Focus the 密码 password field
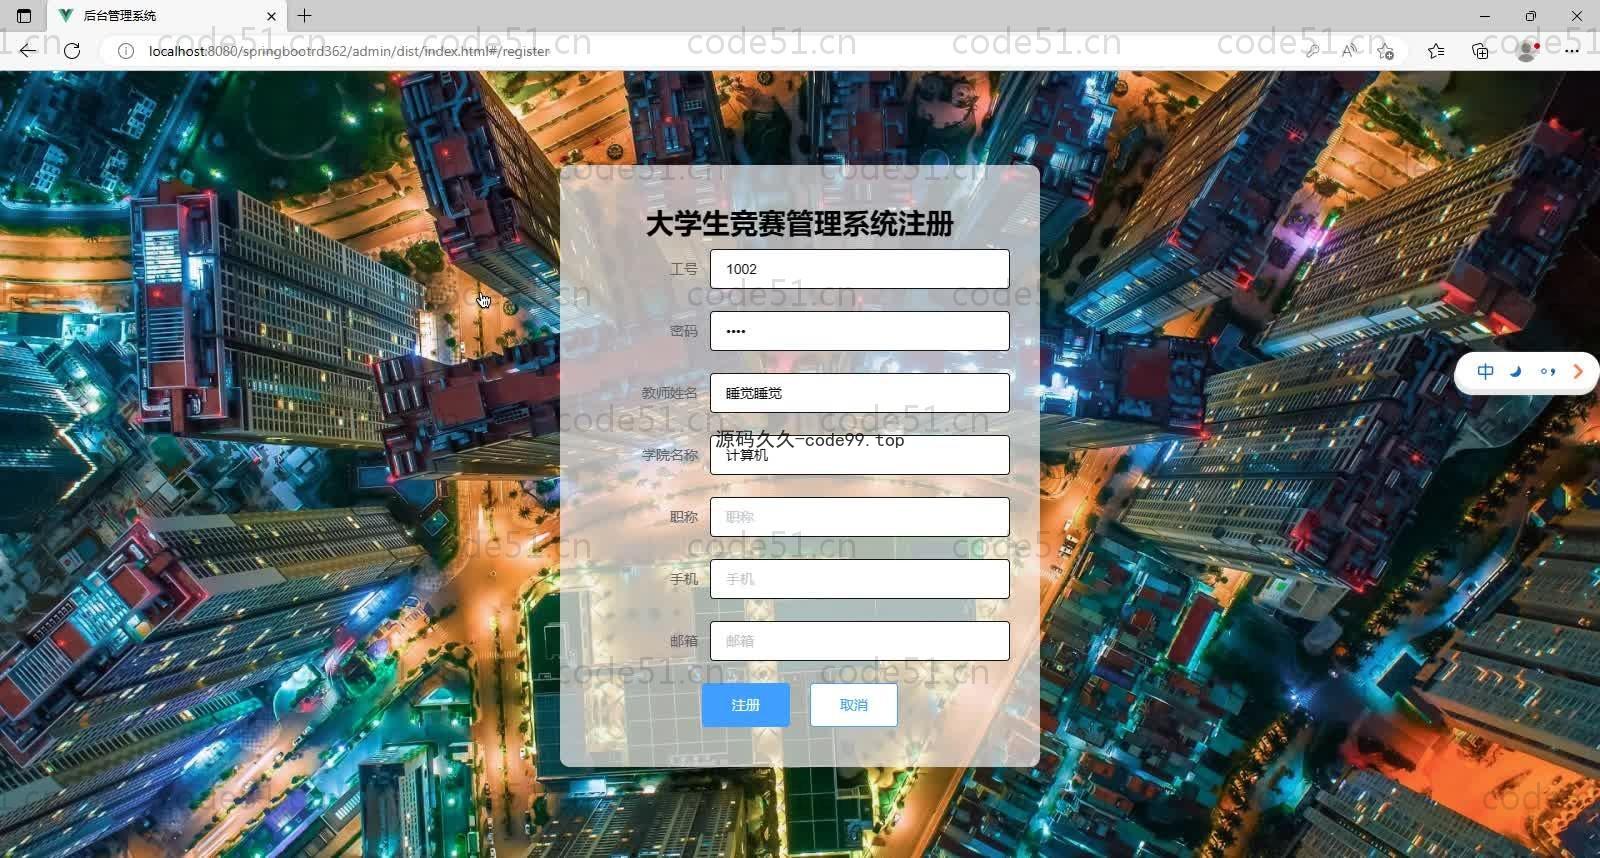The image size is (1600, 858). click(x=860, y=331)
